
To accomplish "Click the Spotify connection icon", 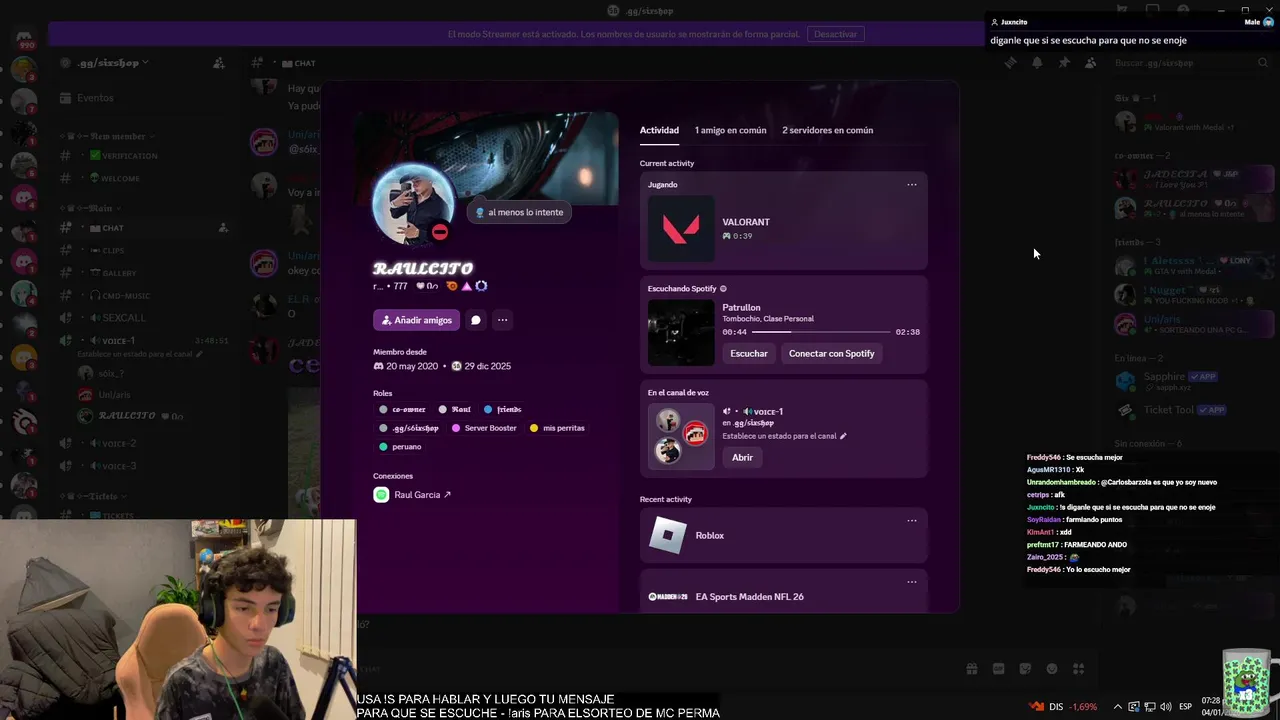I will pos(381,495).
